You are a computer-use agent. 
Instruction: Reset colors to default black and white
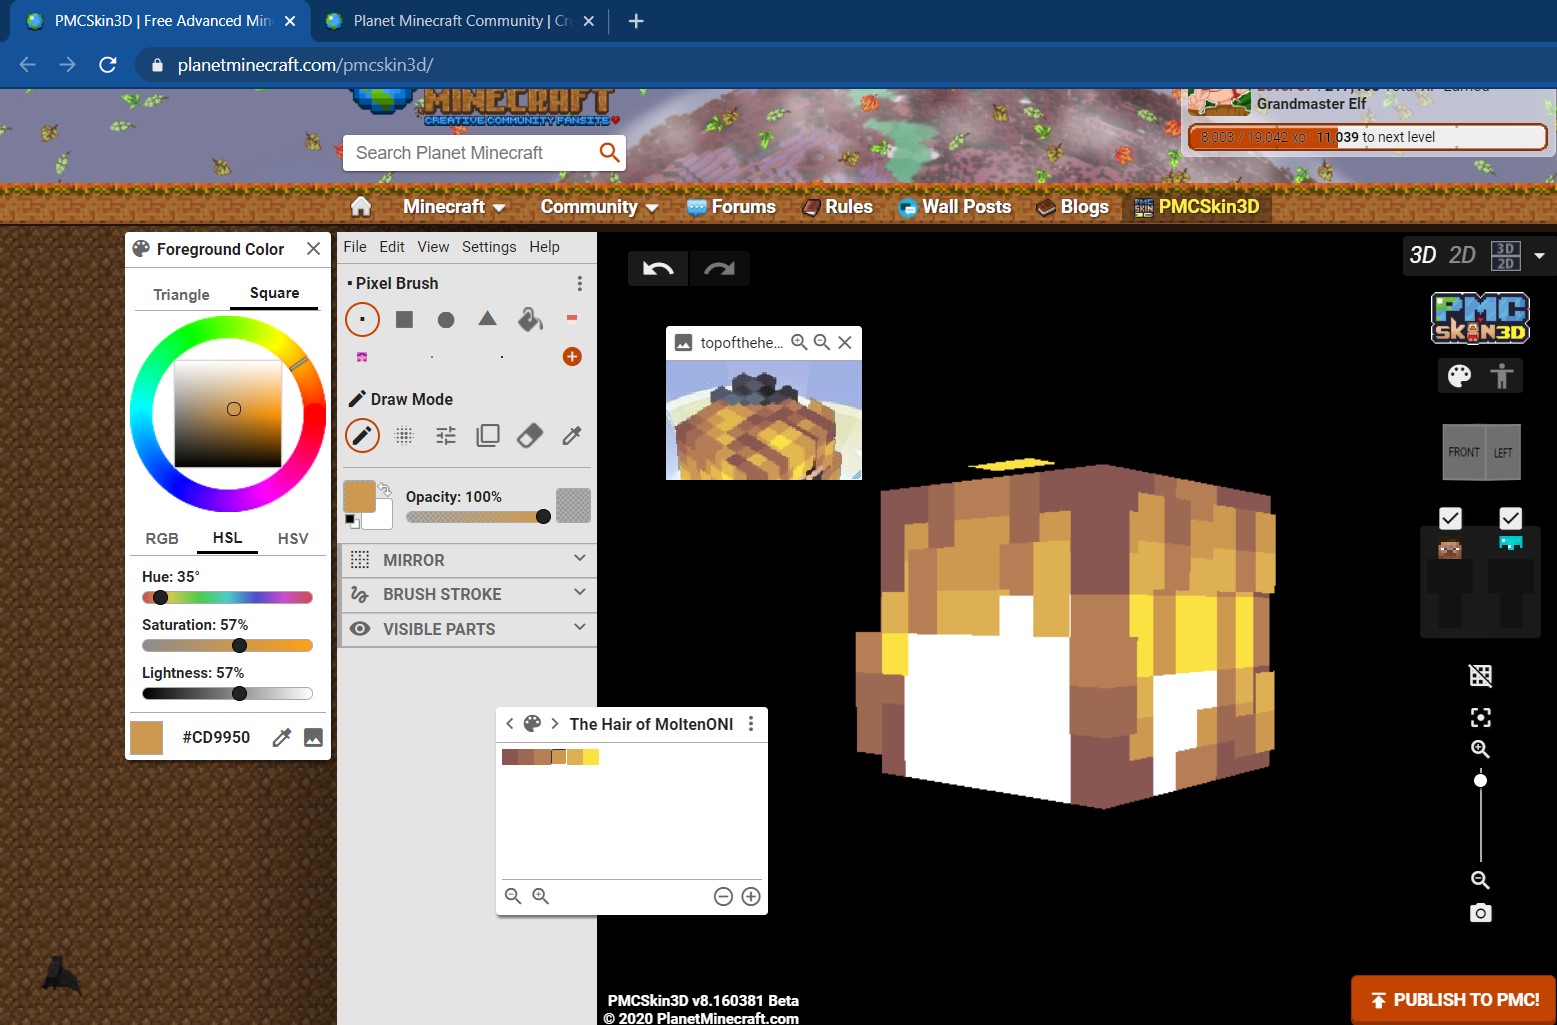[352, 521]
